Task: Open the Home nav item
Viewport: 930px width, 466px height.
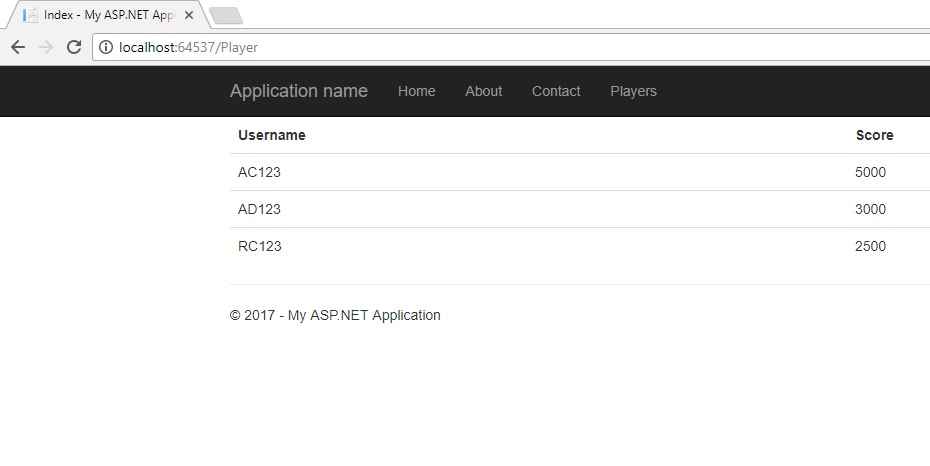Action: tap(416, 91)
